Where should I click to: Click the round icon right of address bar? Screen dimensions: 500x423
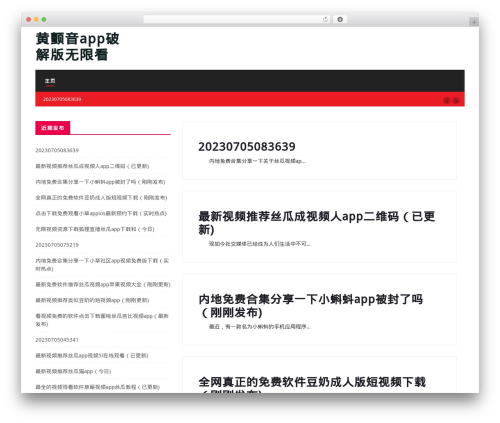tap(340, 20)
